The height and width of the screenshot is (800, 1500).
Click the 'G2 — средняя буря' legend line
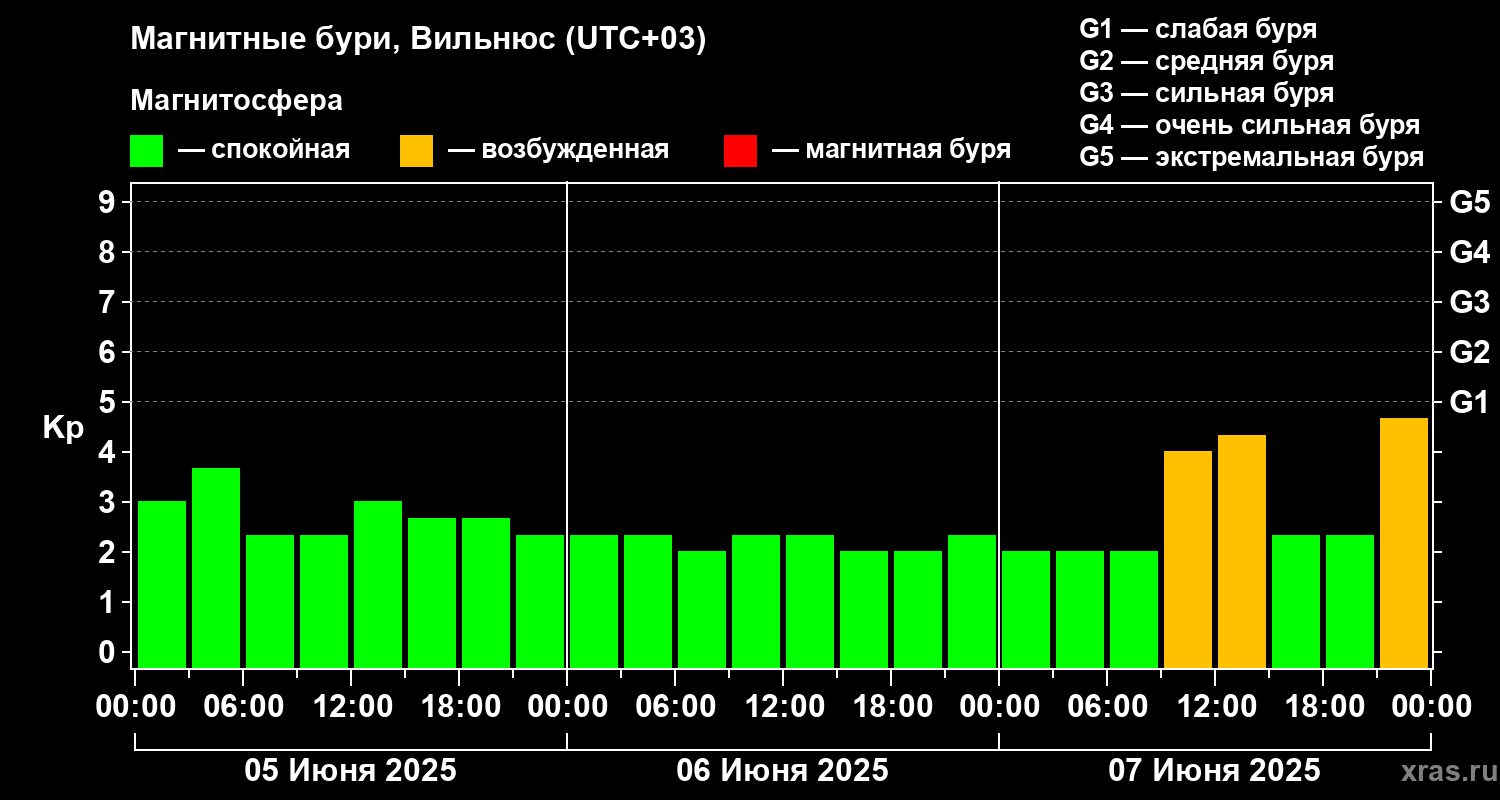click(x=1207, y=61)
